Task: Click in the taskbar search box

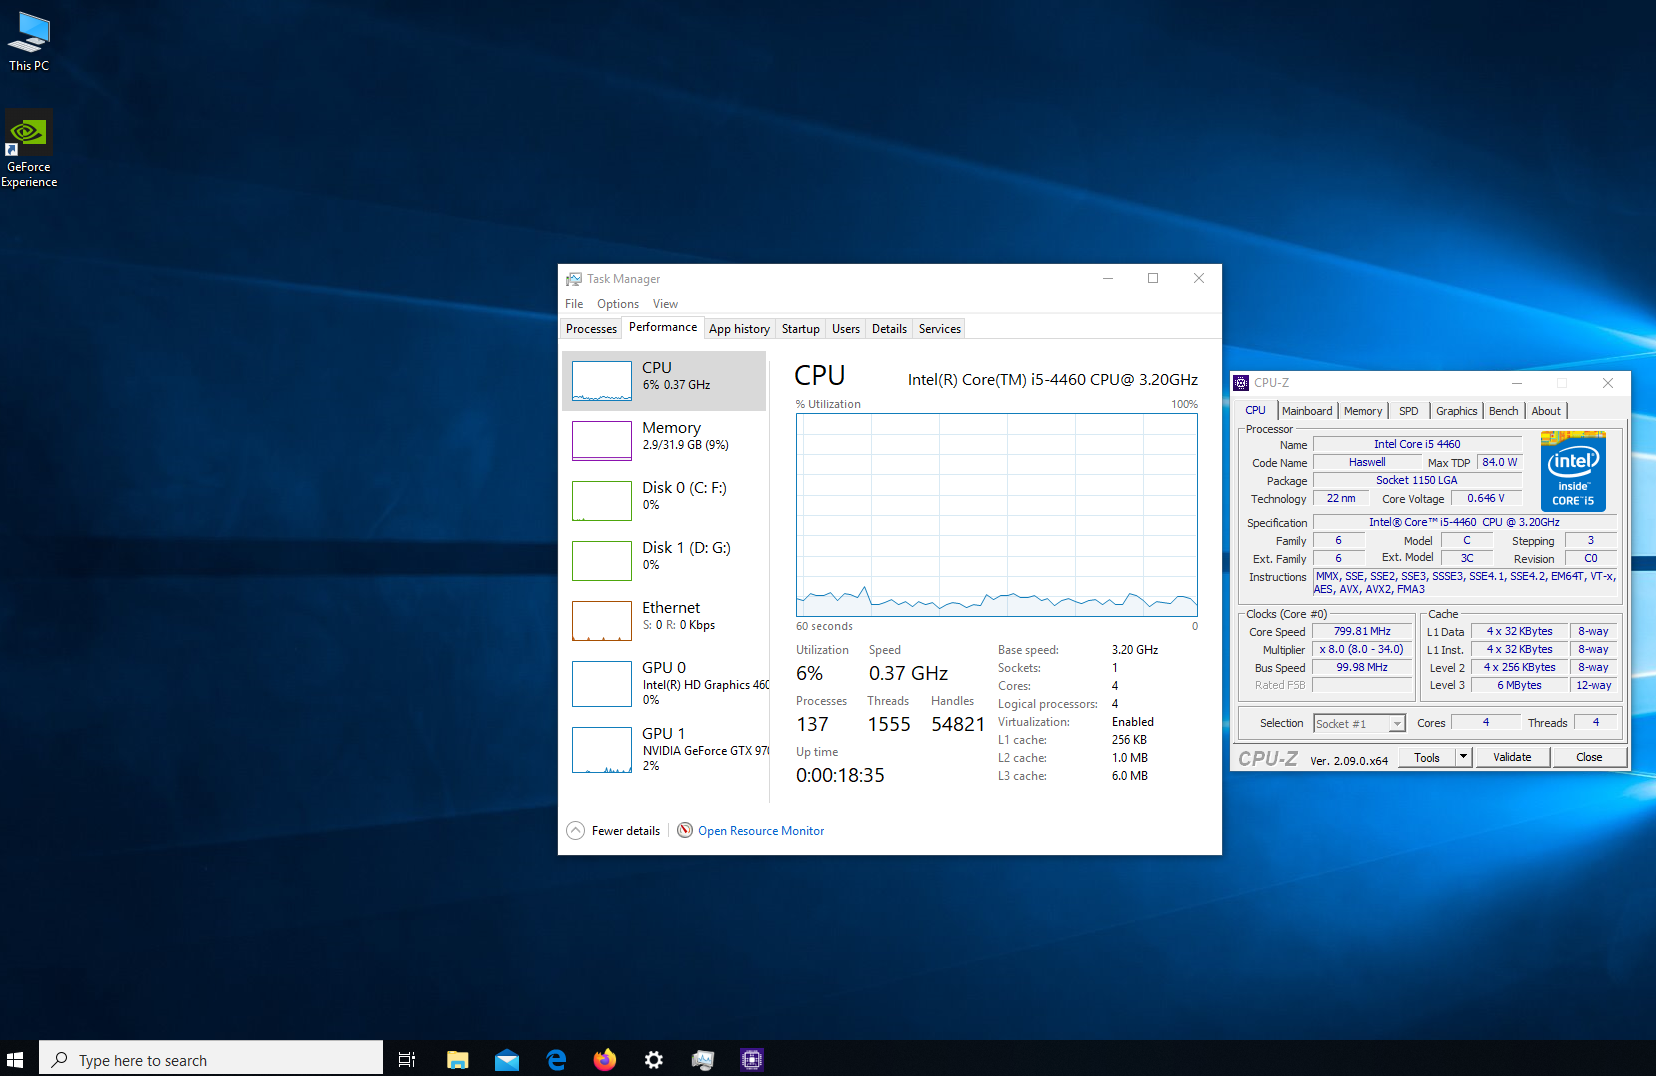Action: point(211,1059)
